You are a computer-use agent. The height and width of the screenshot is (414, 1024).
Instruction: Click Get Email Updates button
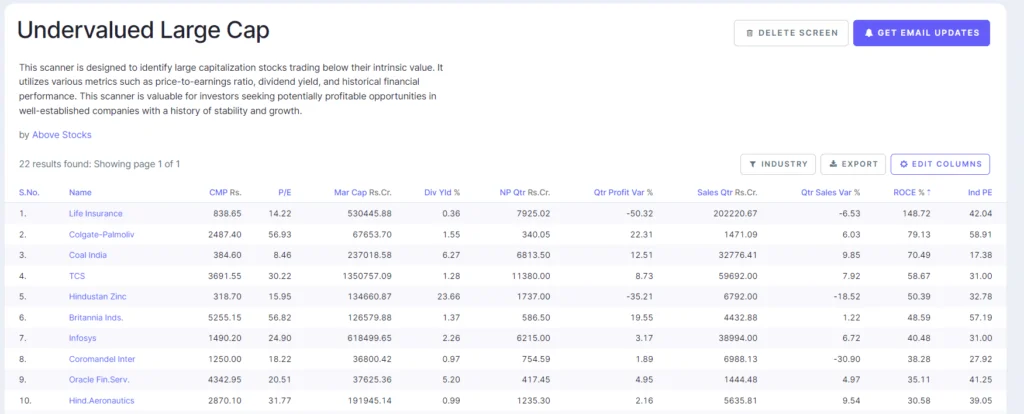tap(921, 33)
